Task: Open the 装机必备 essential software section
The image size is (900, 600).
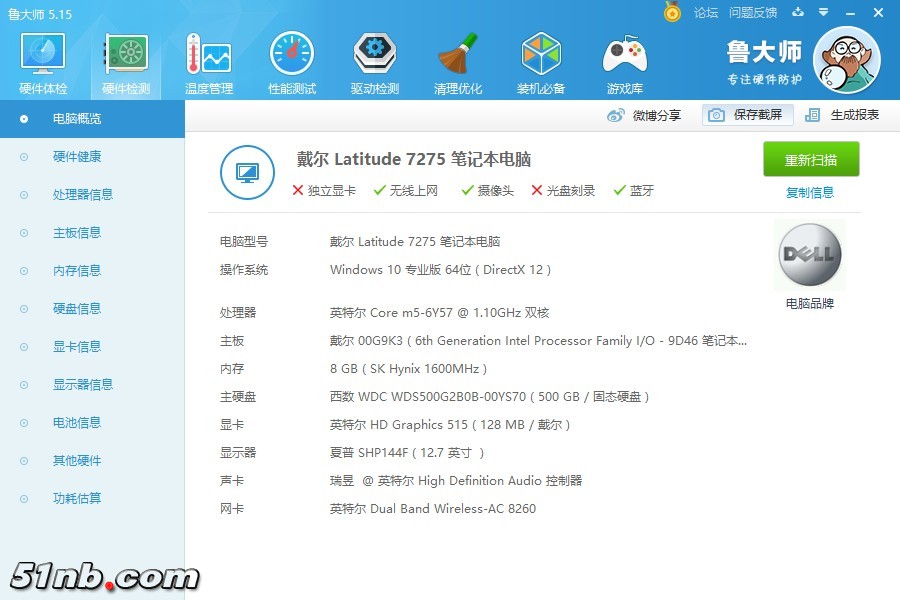Action: tap(541, 60)
